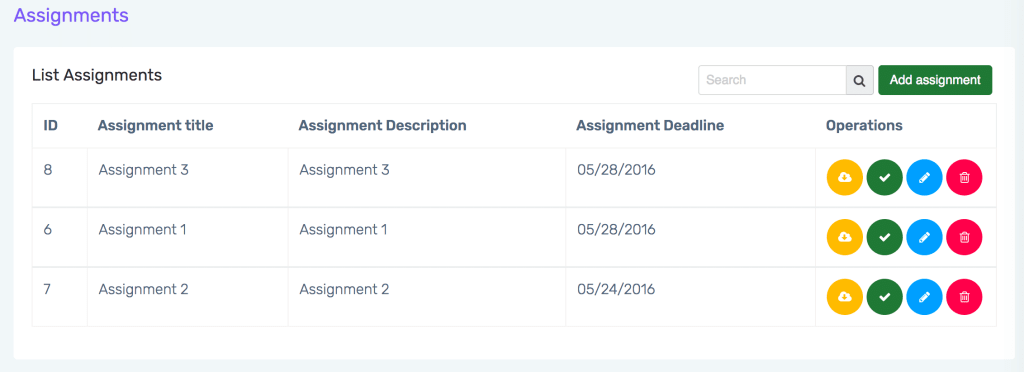This screenshot has height=372, width=1024.
Task: Click the Assignment Deadline column header
Action: [x=650, y=125]
